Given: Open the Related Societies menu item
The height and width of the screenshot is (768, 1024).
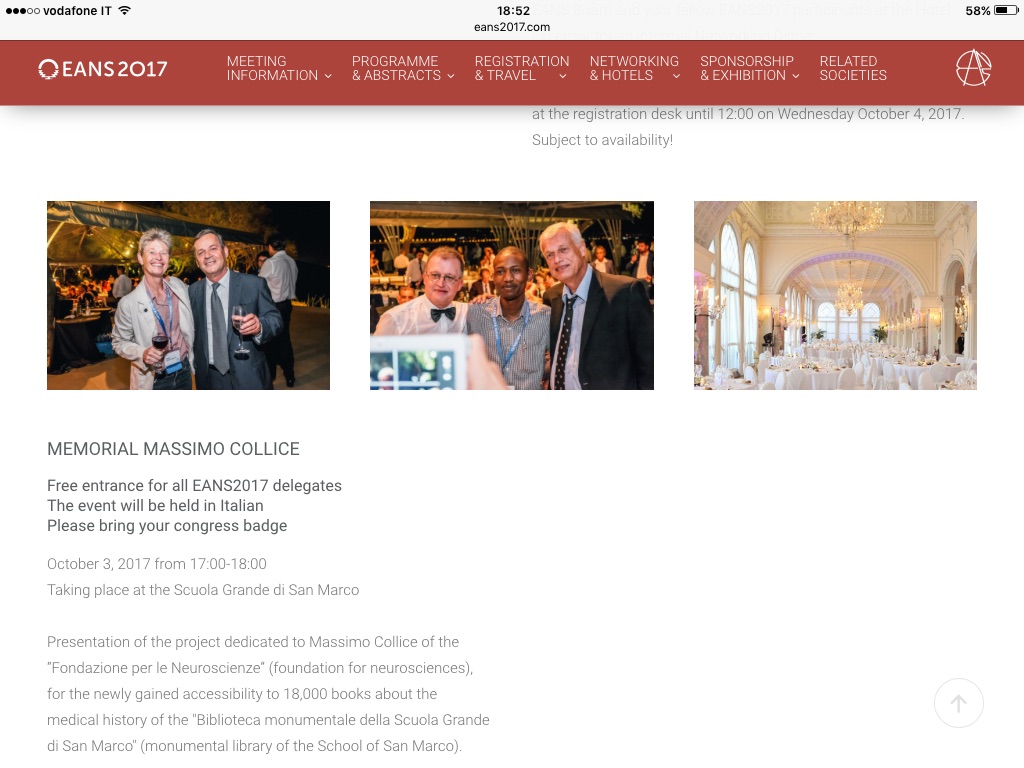Looking at the screenshot, I should coord(853,68).
